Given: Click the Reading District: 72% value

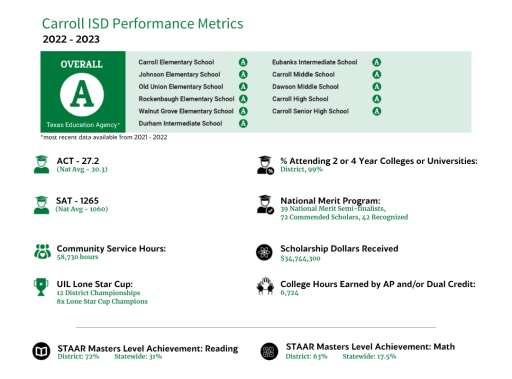Looking at the screenshot, I should tap(78, 357).
